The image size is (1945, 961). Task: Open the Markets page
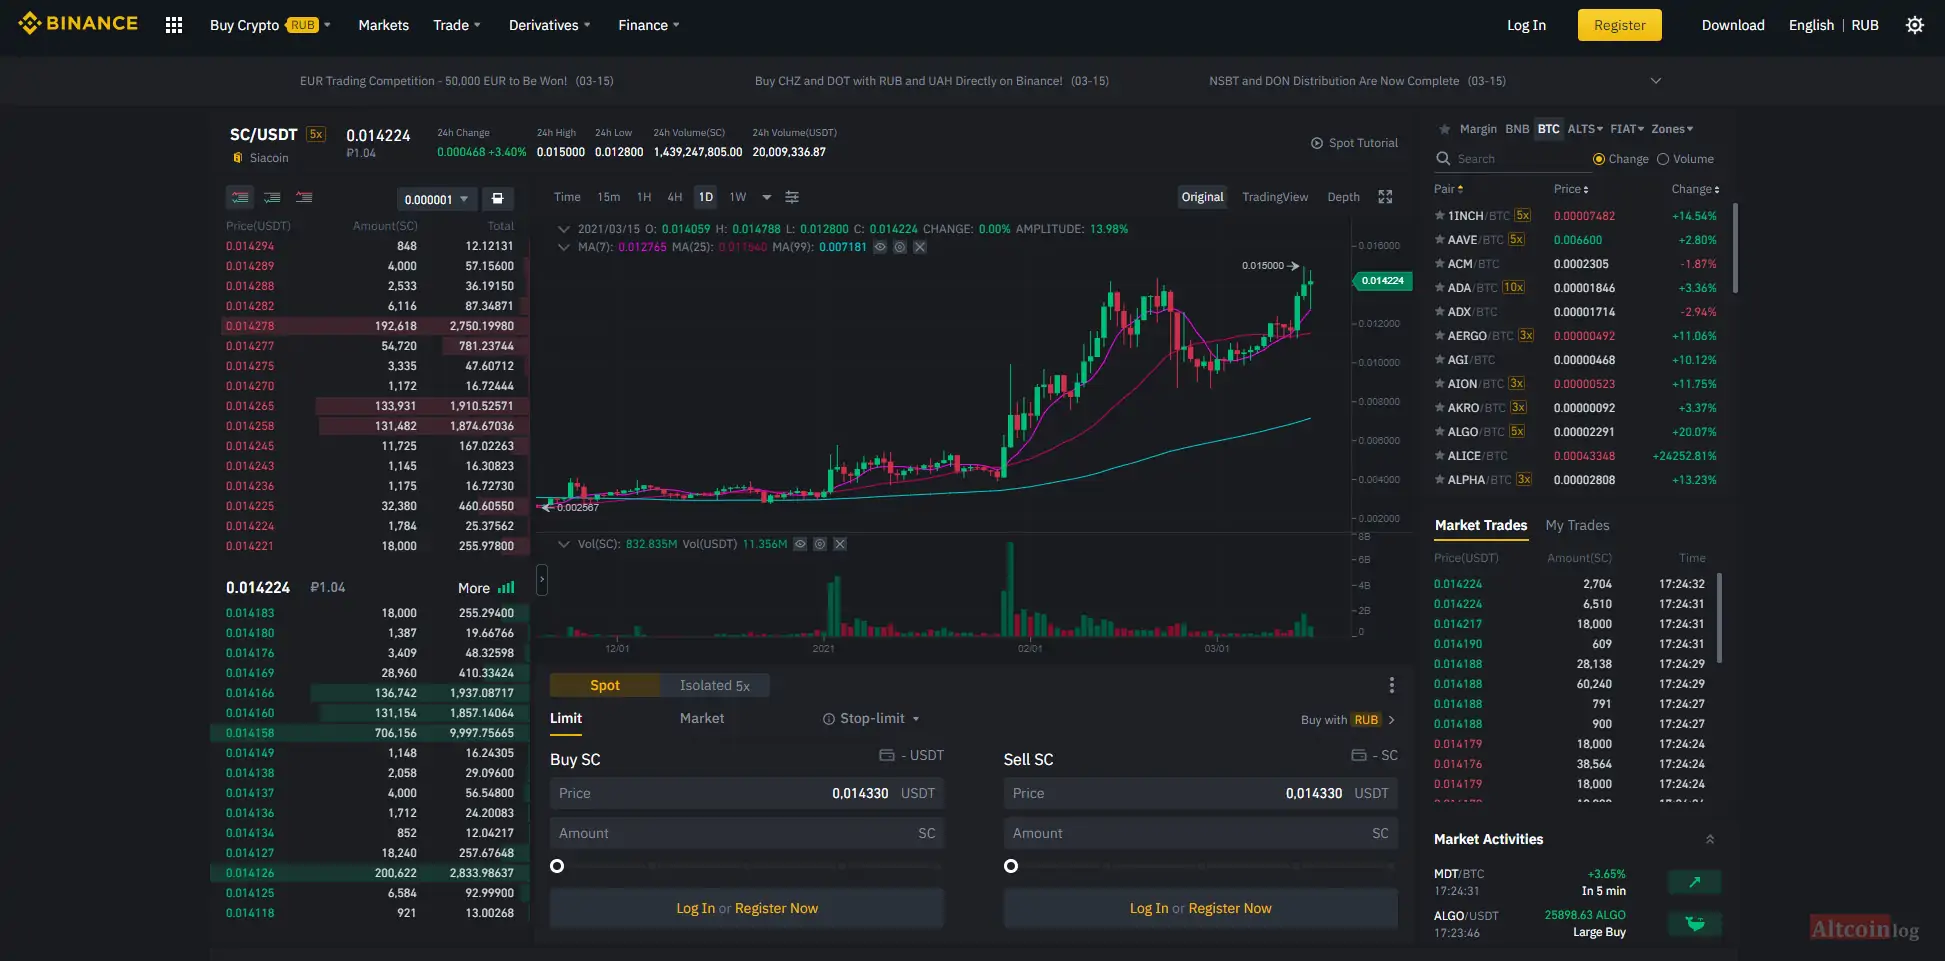coord(384,25)
